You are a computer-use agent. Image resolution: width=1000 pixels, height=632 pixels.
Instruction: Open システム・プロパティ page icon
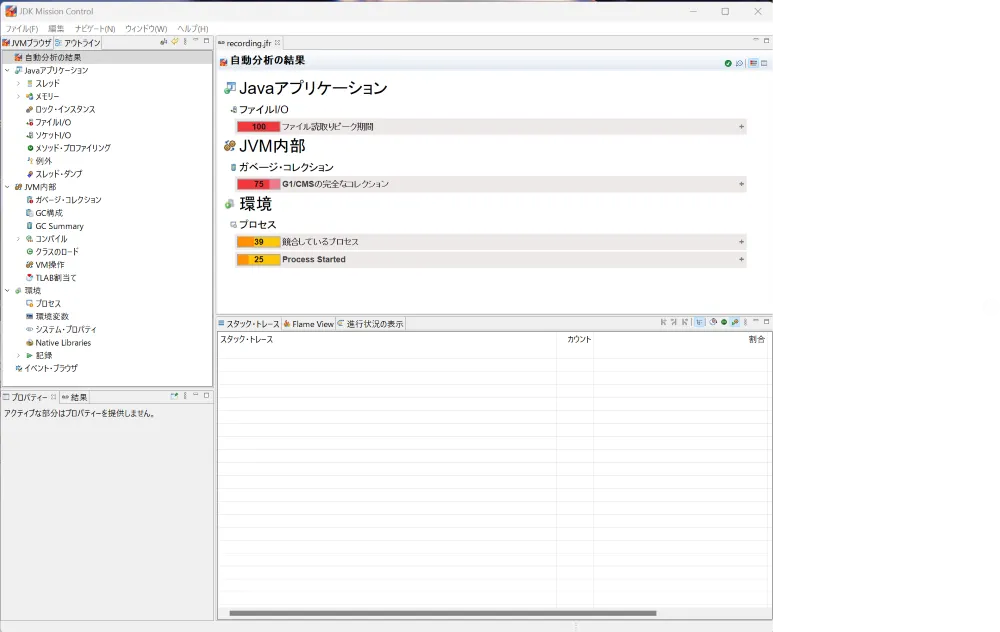[x=29, y=329]
